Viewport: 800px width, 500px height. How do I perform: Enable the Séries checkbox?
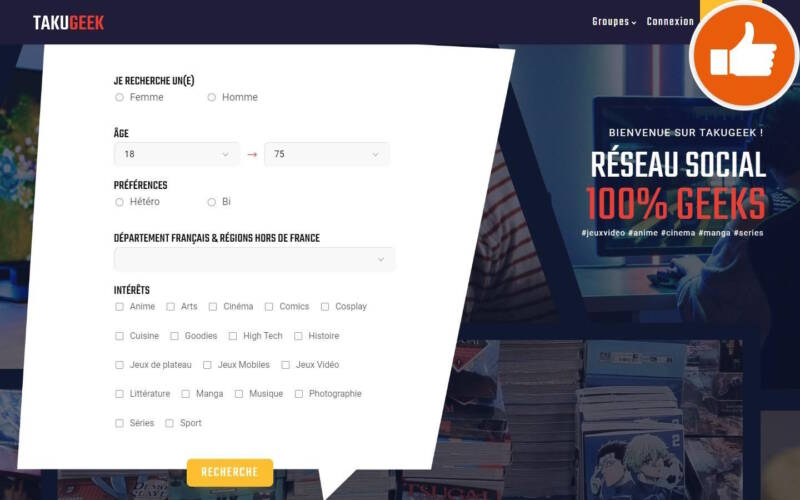click(x=119, y=423)
